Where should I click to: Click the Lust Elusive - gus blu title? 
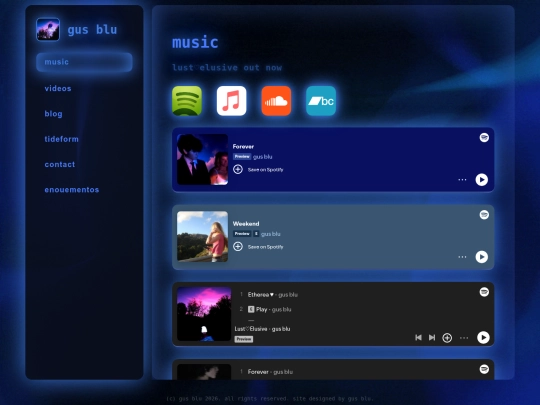click(x=262, y=329)
